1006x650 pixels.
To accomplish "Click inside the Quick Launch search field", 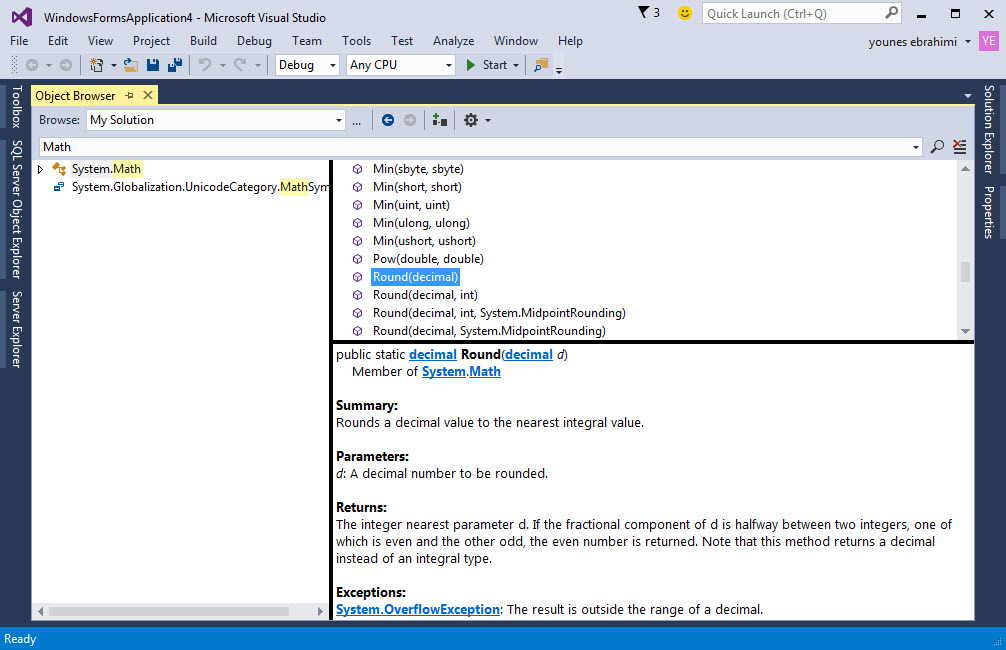I will click(790, 13).
